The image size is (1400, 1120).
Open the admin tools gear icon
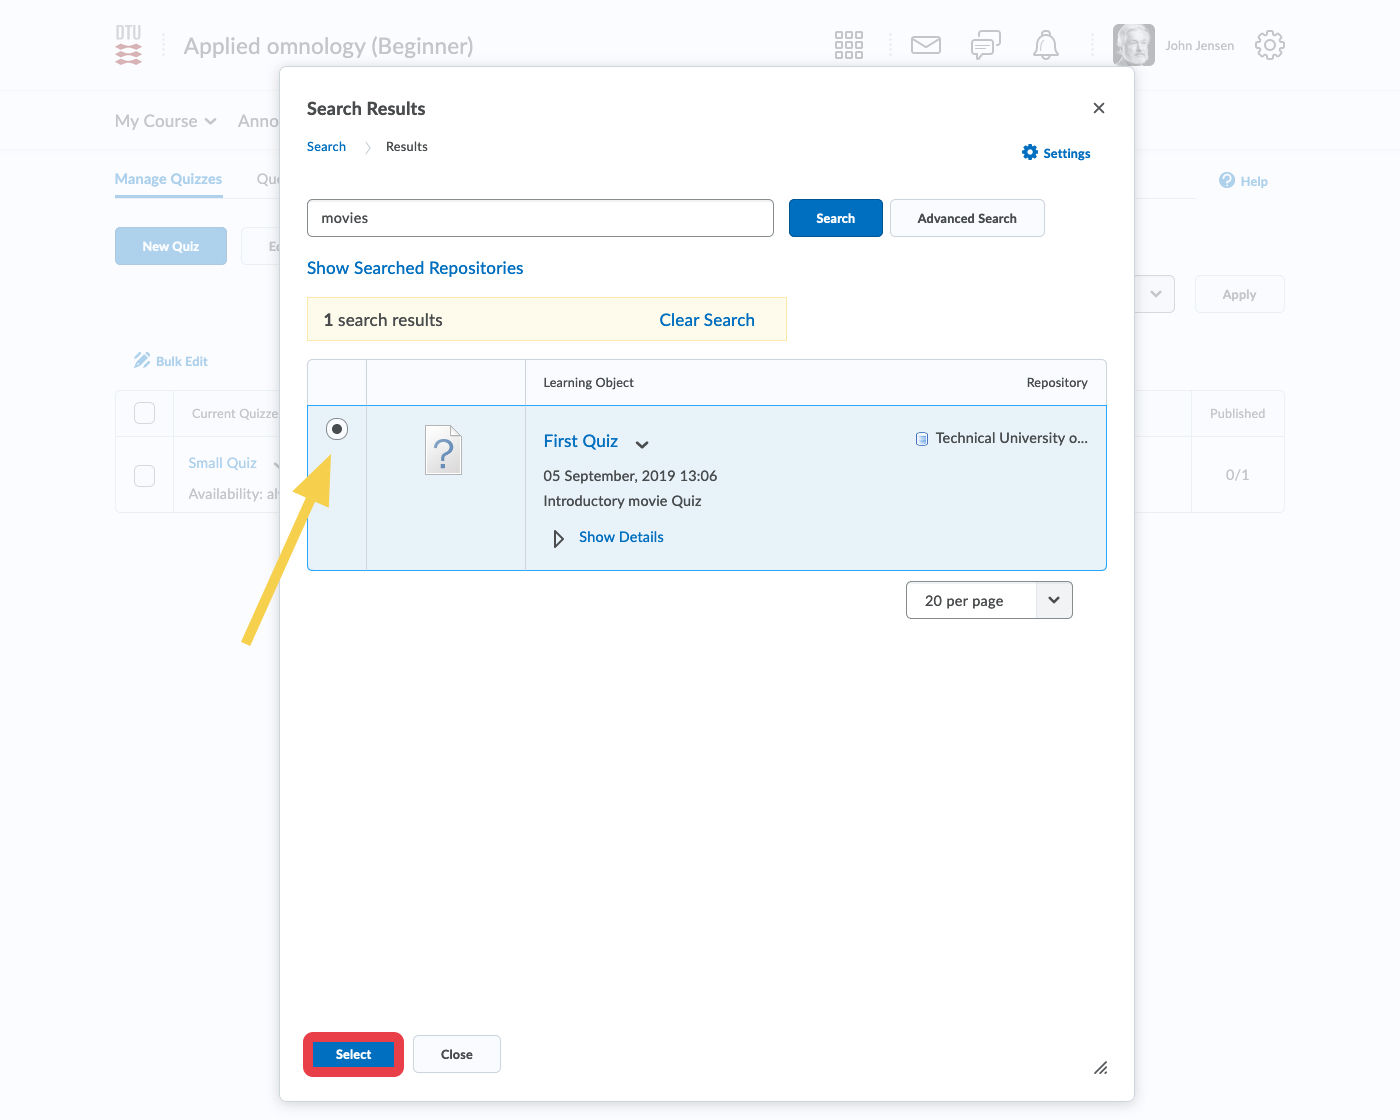point(1269,45)
